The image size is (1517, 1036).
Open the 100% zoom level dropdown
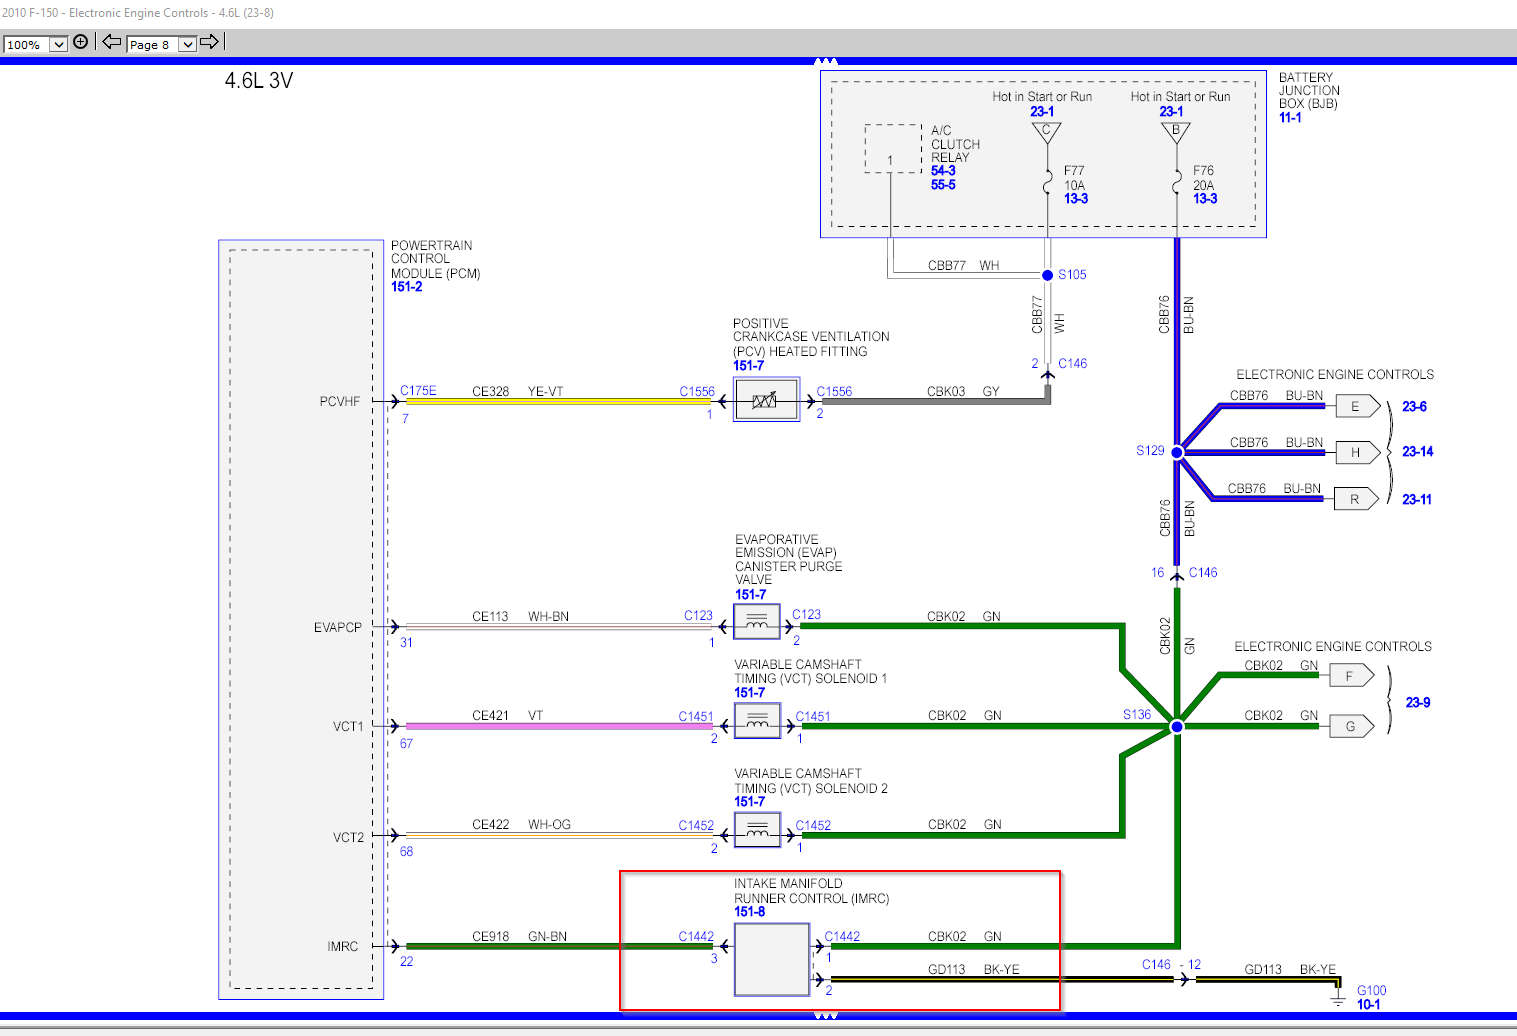57,44
